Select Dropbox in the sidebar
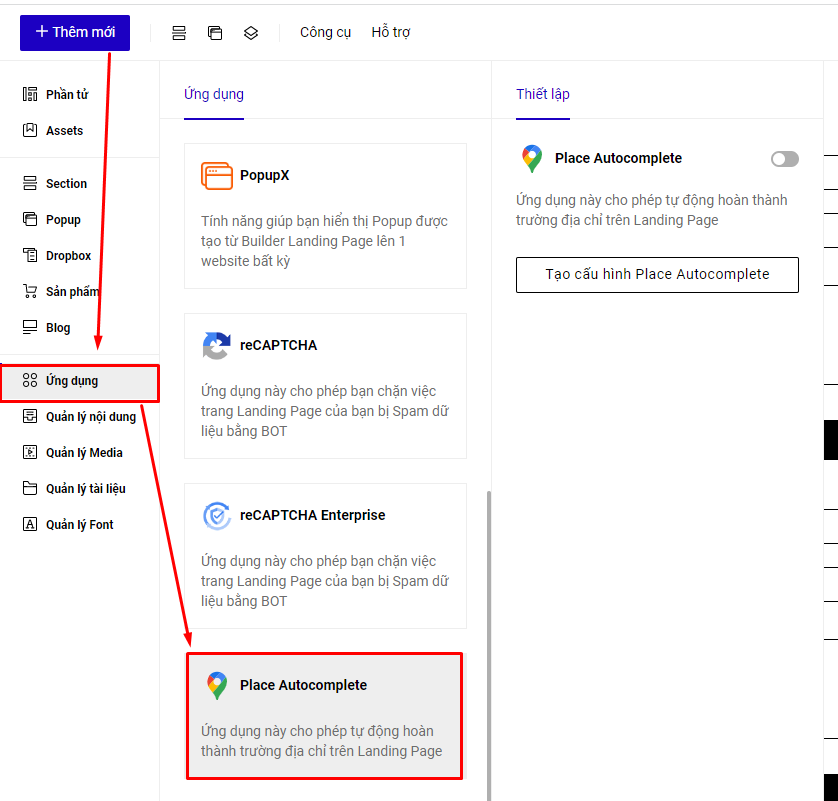Screen dimensions: 838x801 68,256
